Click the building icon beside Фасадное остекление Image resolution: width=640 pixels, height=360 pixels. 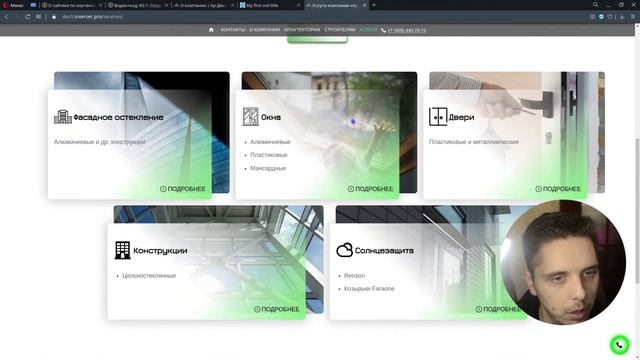click(63, 117)
